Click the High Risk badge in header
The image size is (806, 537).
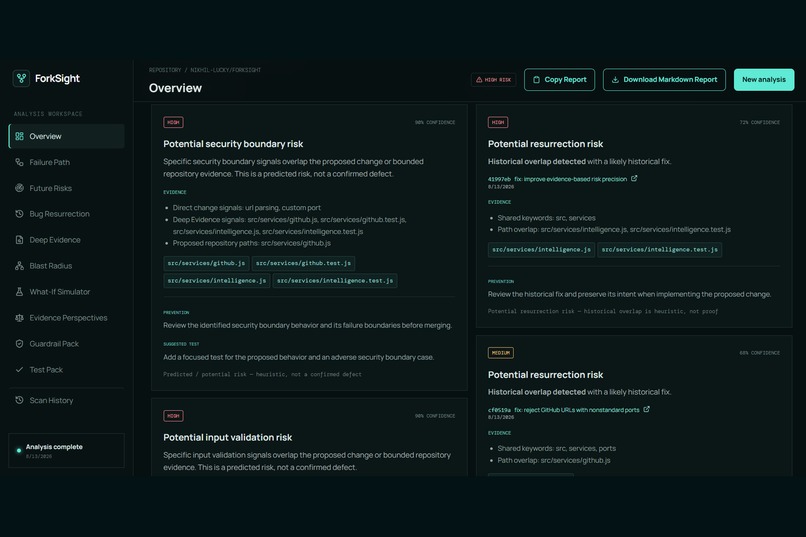pos(493,80)
